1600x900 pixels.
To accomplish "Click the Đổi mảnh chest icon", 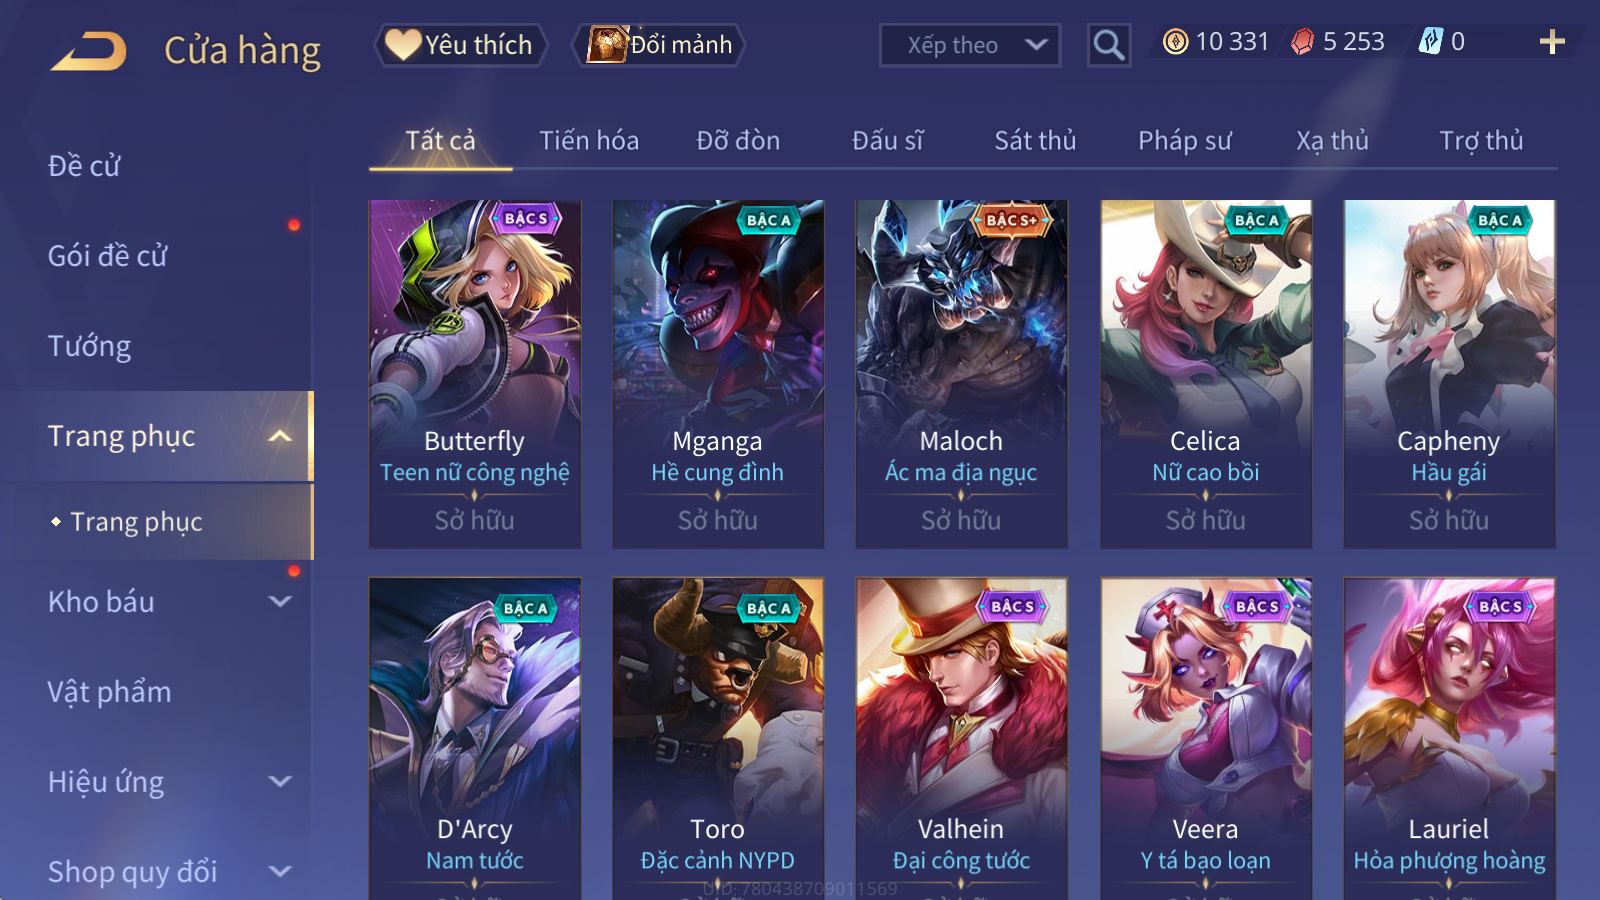I will click(x=607, y=44).
